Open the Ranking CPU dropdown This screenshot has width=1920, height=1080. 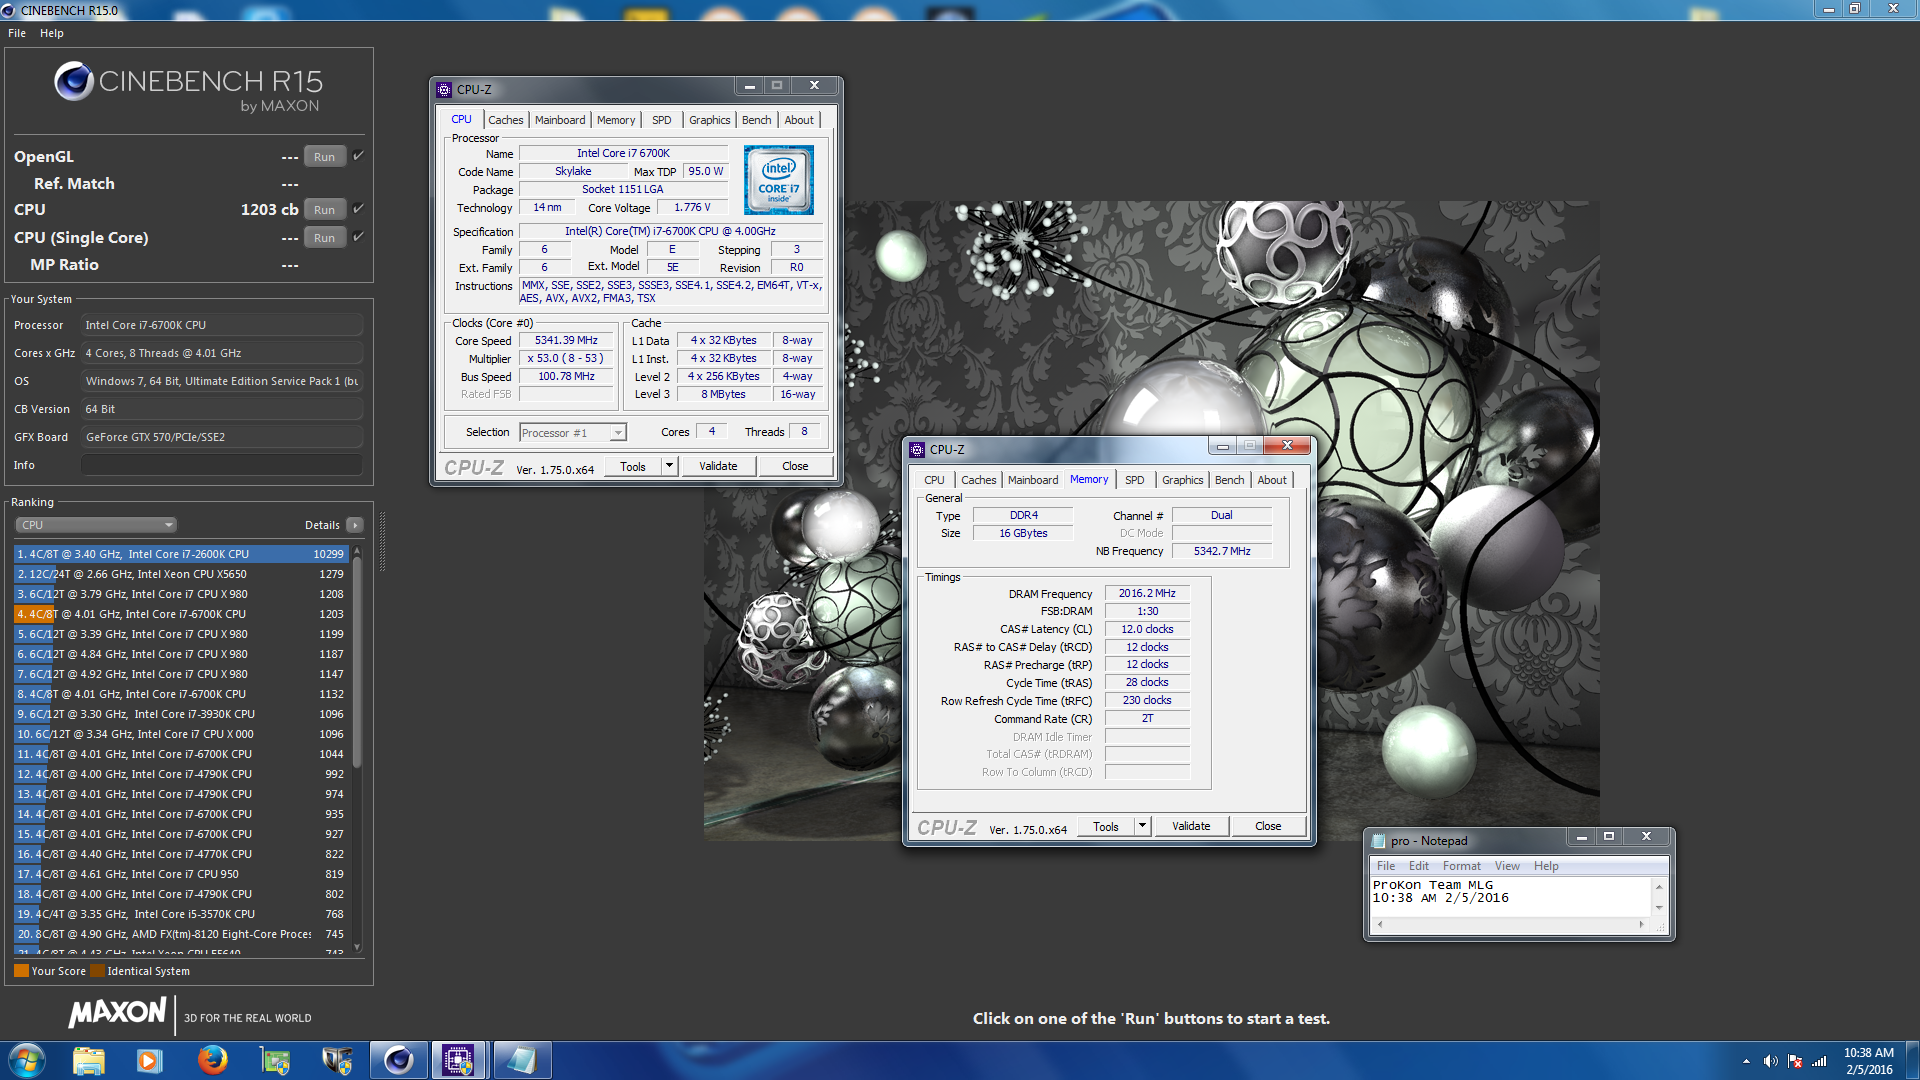click(96, 525)
